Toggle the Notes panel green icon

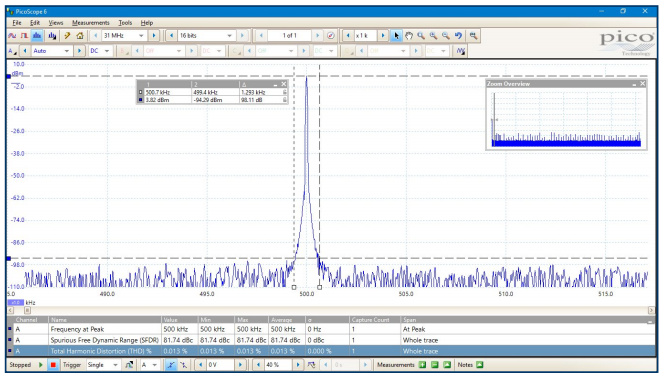pyautogui.click(x=479, y=365)
